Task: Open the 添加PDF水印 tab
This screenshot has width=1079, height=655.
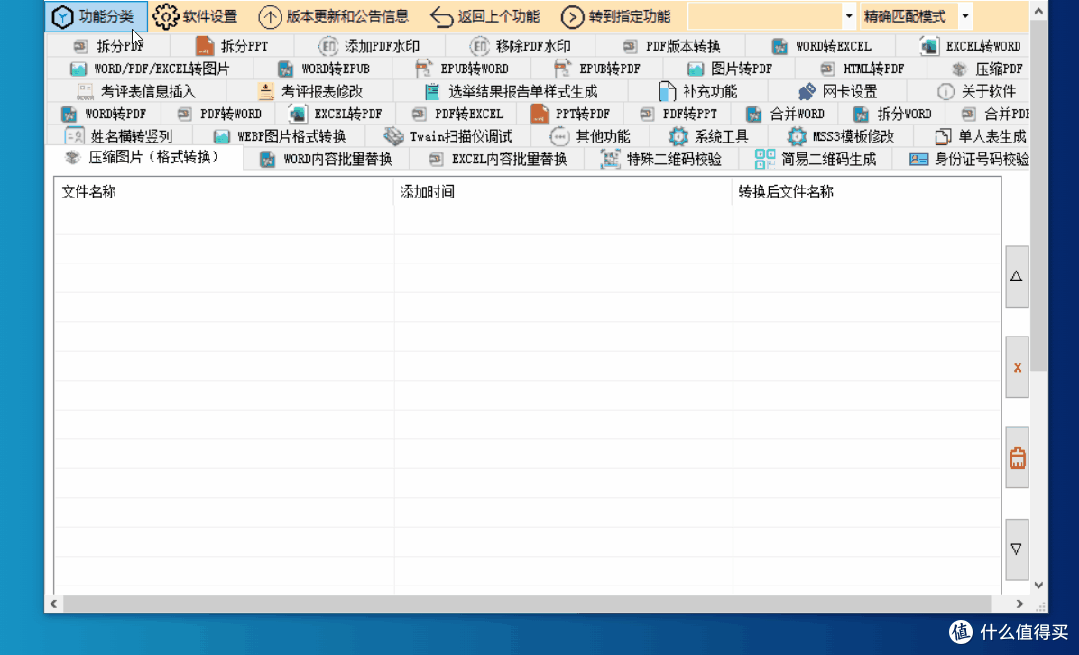Action: pos(370,46)
